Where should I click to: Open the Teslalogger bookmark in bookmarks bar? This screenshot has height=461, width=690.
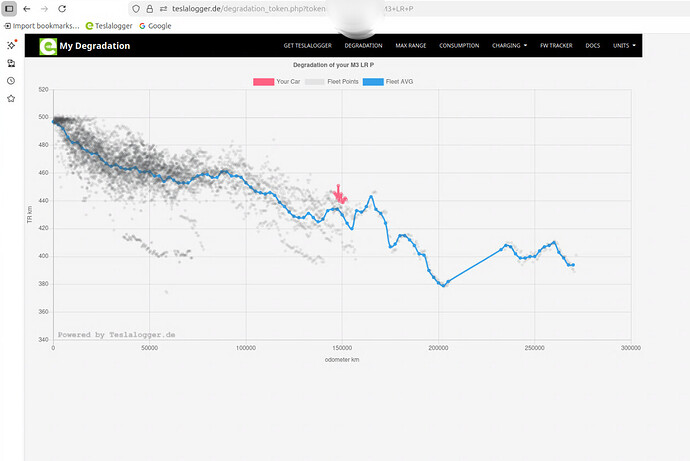(108, 25)
